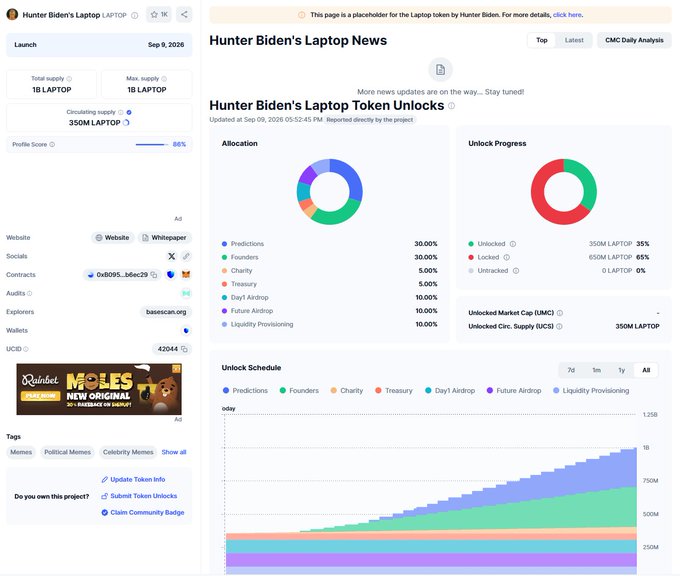680x576 pixels.
Task: Show Untracked info icon in Unlock Progress
Action: pos(516,271)
